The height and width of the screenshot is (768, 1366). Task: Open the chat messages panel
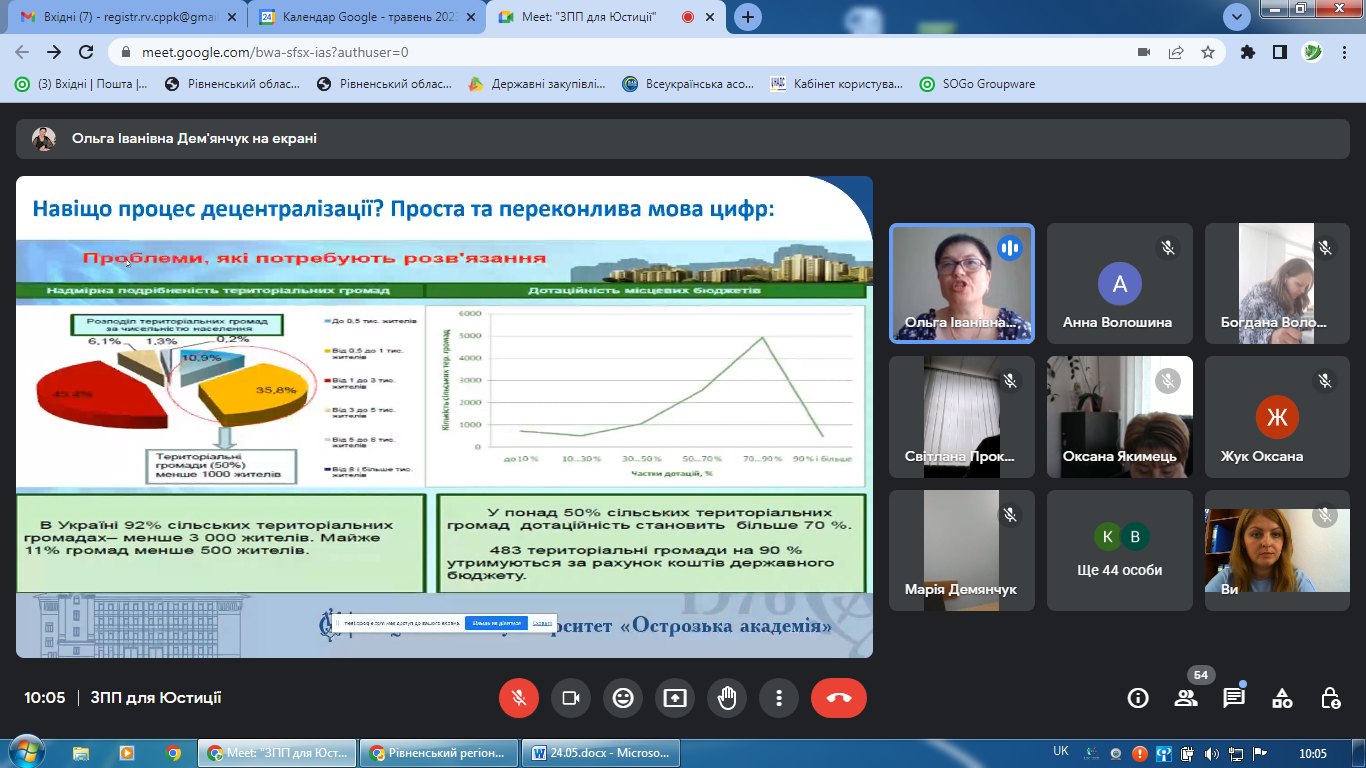(x=1234, y=698)
